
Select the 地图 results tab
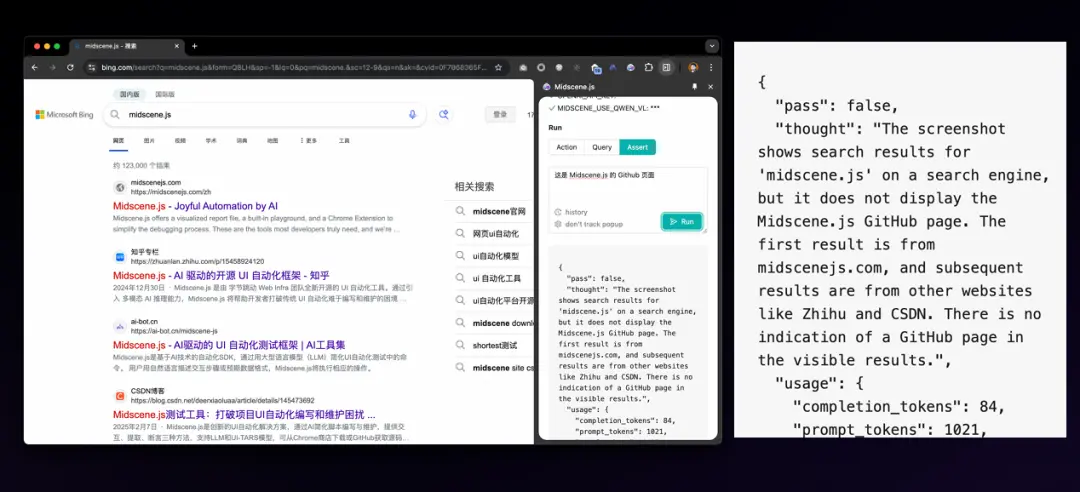coord(273,141)
